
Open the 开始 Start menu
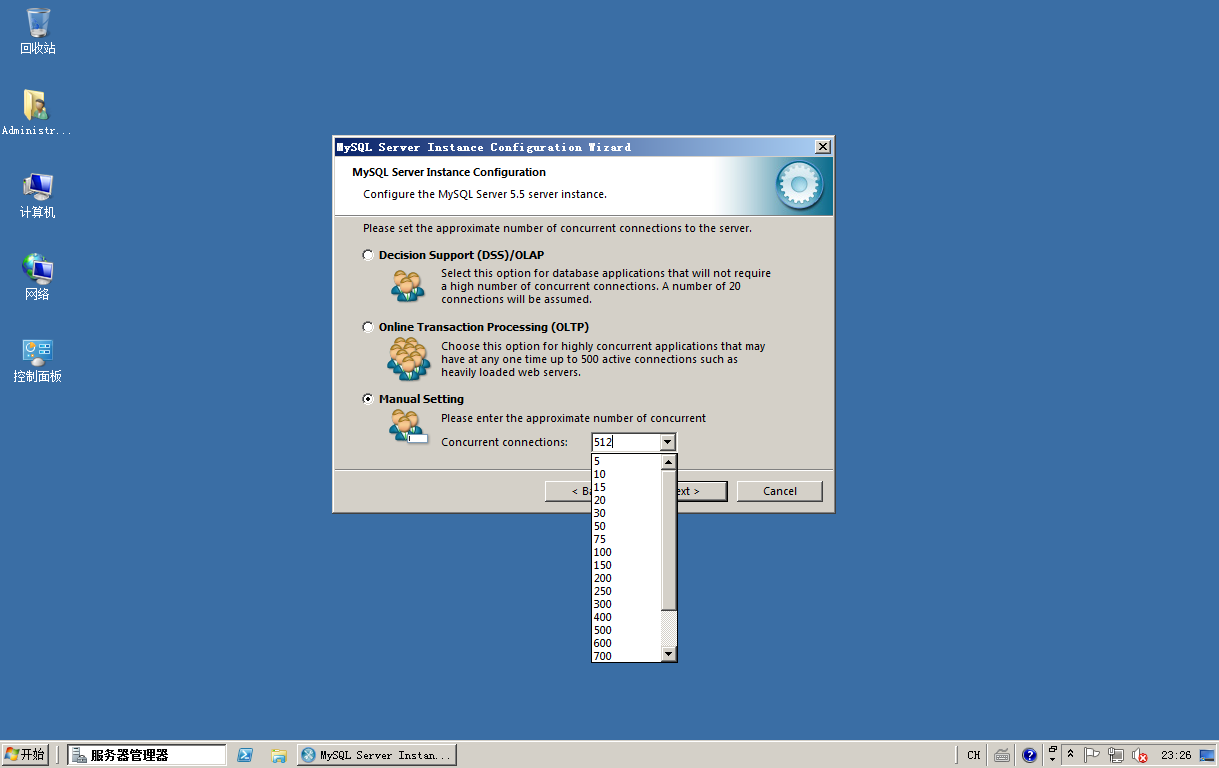pos(26,755)
